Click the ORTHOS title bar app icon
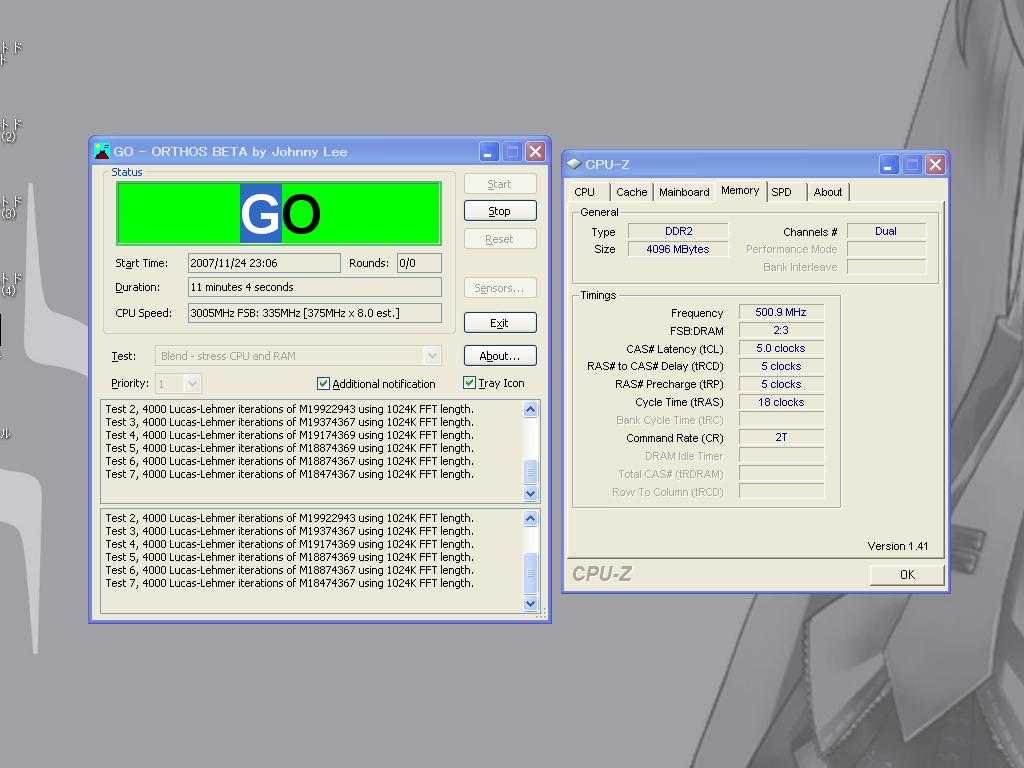1024x768 pixels. (x=102, y=152)
